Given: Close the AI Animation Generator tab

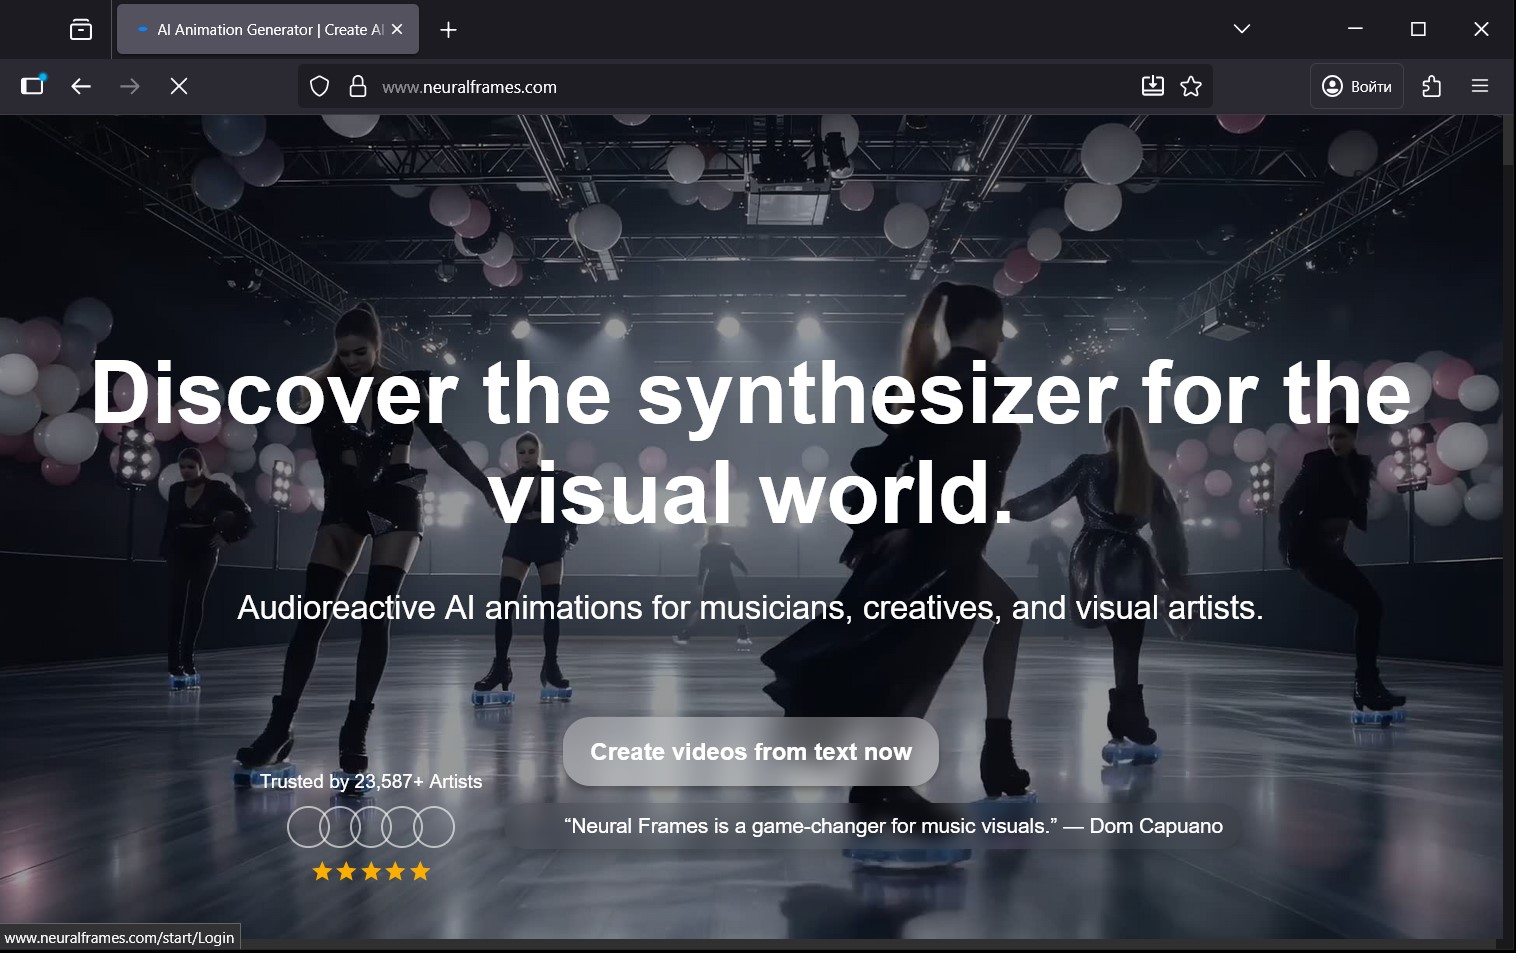Looking at the screenshot, I should (x=397, y=30).
